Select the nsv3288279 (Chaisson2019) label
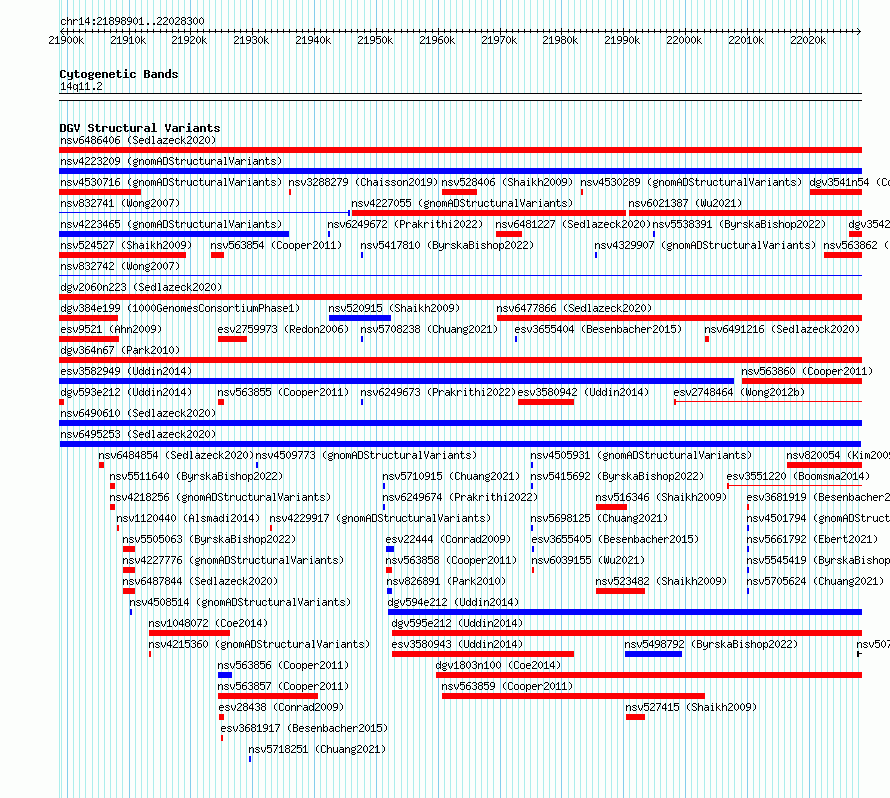 click(363, 182)
